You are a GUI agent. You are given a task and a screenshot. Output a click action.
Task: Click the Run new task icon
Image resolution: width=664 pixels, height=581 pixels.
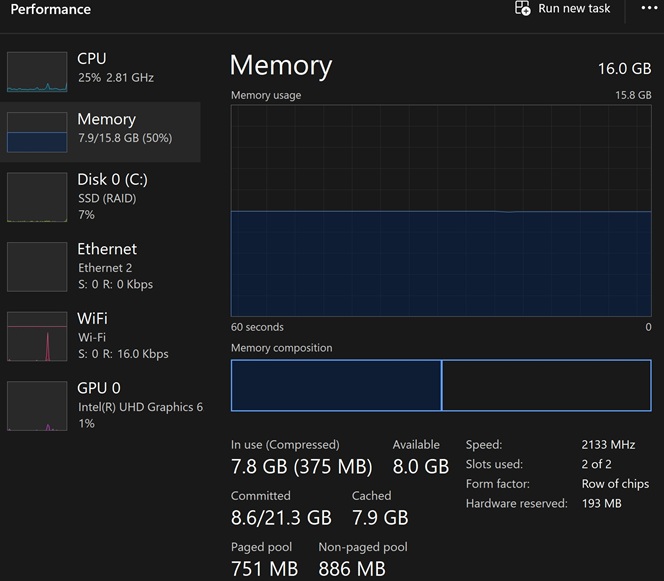pos(522,8)
